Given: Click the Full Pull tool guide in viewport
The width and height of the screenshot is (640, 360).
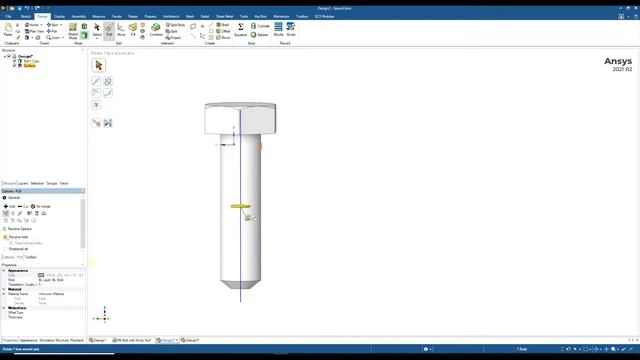Looking at the screenshot, I should pyautogui.click(x=108, y=123).
